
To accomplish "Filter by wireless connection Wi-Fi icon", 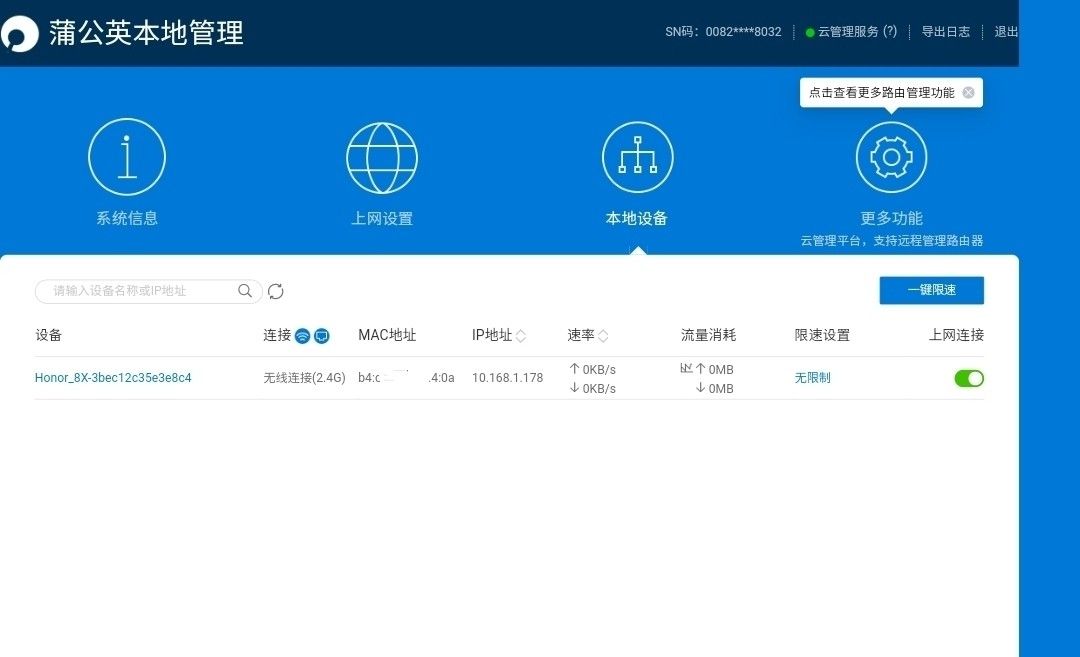I will coord(302,336).
